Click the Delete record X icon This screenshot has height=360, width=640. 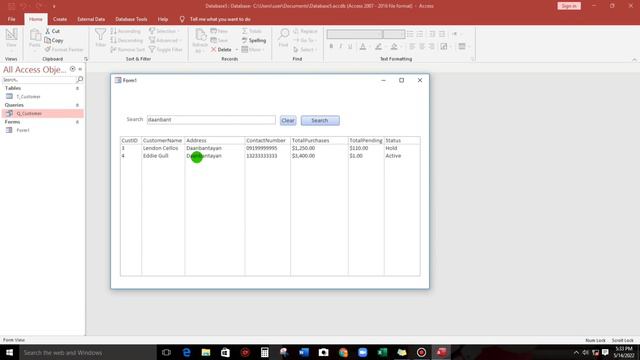(x=213, y=49)
